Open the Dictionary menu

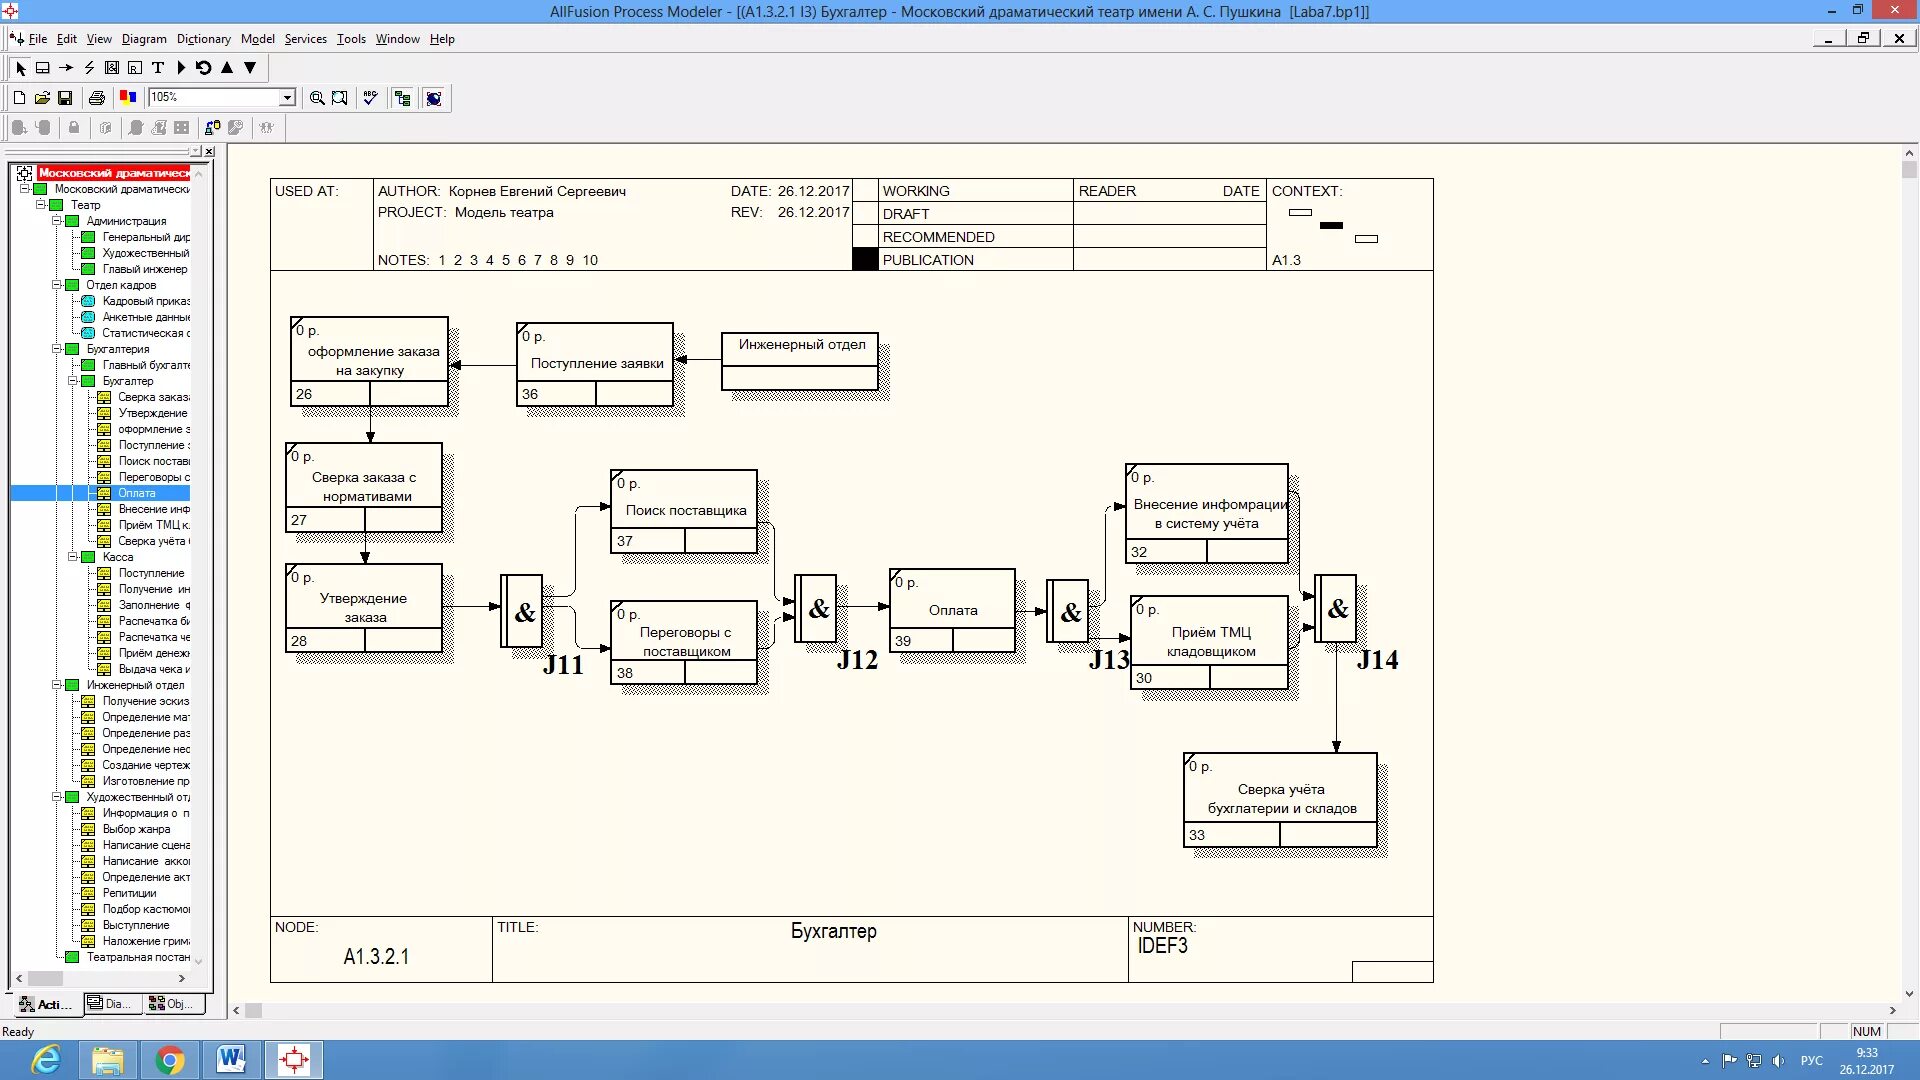pyautogui.click(x=203, y=39)
